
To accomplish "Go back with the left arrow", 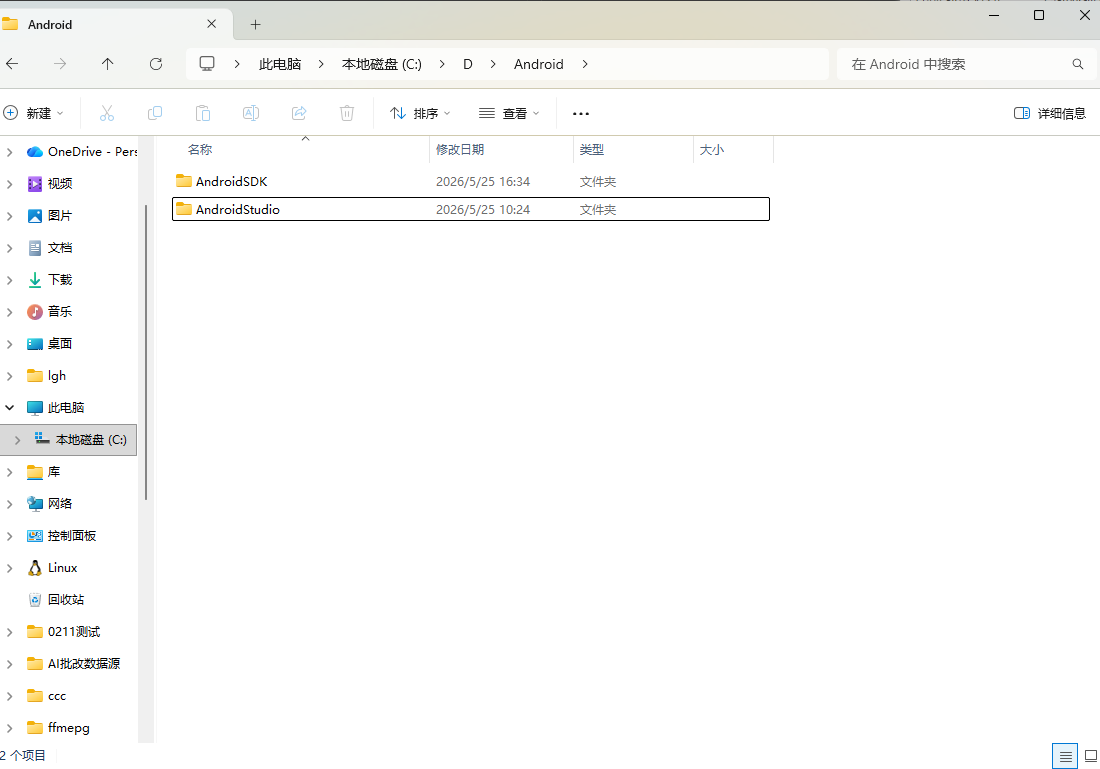I will tap(12, 64).
